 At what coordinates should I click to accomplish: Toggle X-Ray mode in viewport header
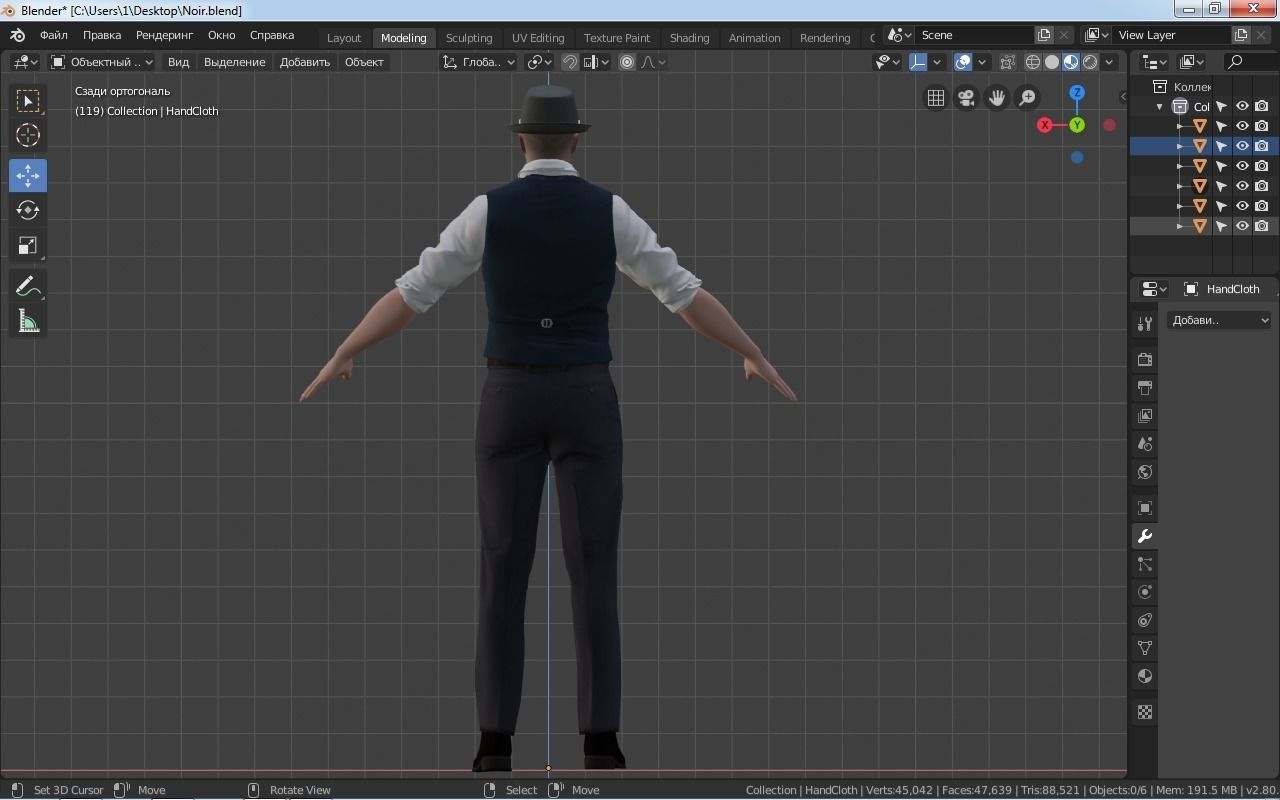1007,62
